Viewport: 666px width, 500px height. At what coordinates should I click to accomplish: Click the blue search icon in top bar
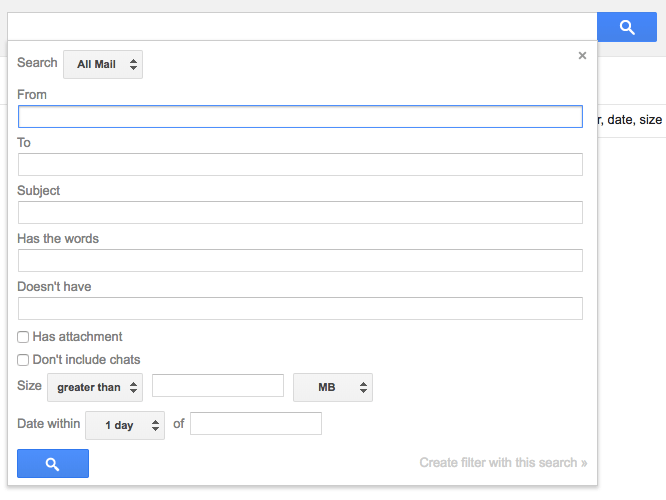point(627,27)
